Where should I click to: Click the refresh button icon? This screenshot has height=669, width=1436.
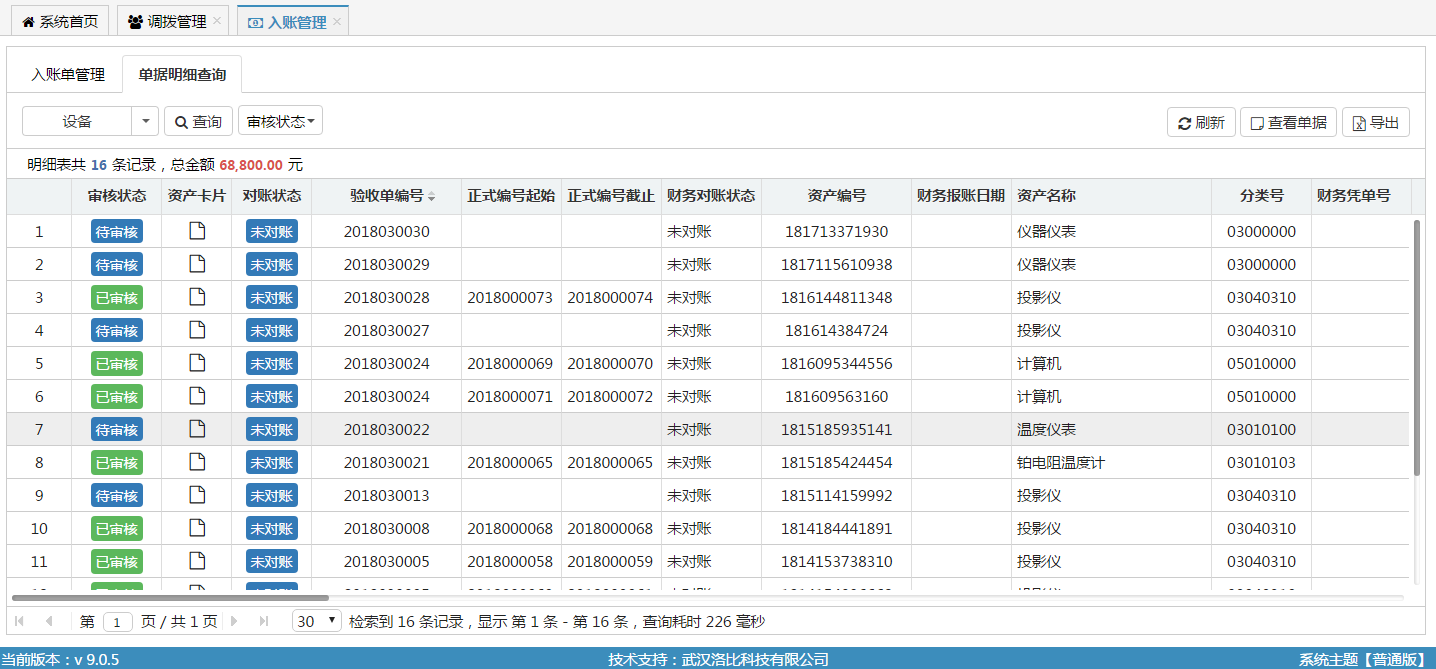(x=1185, y=123)
